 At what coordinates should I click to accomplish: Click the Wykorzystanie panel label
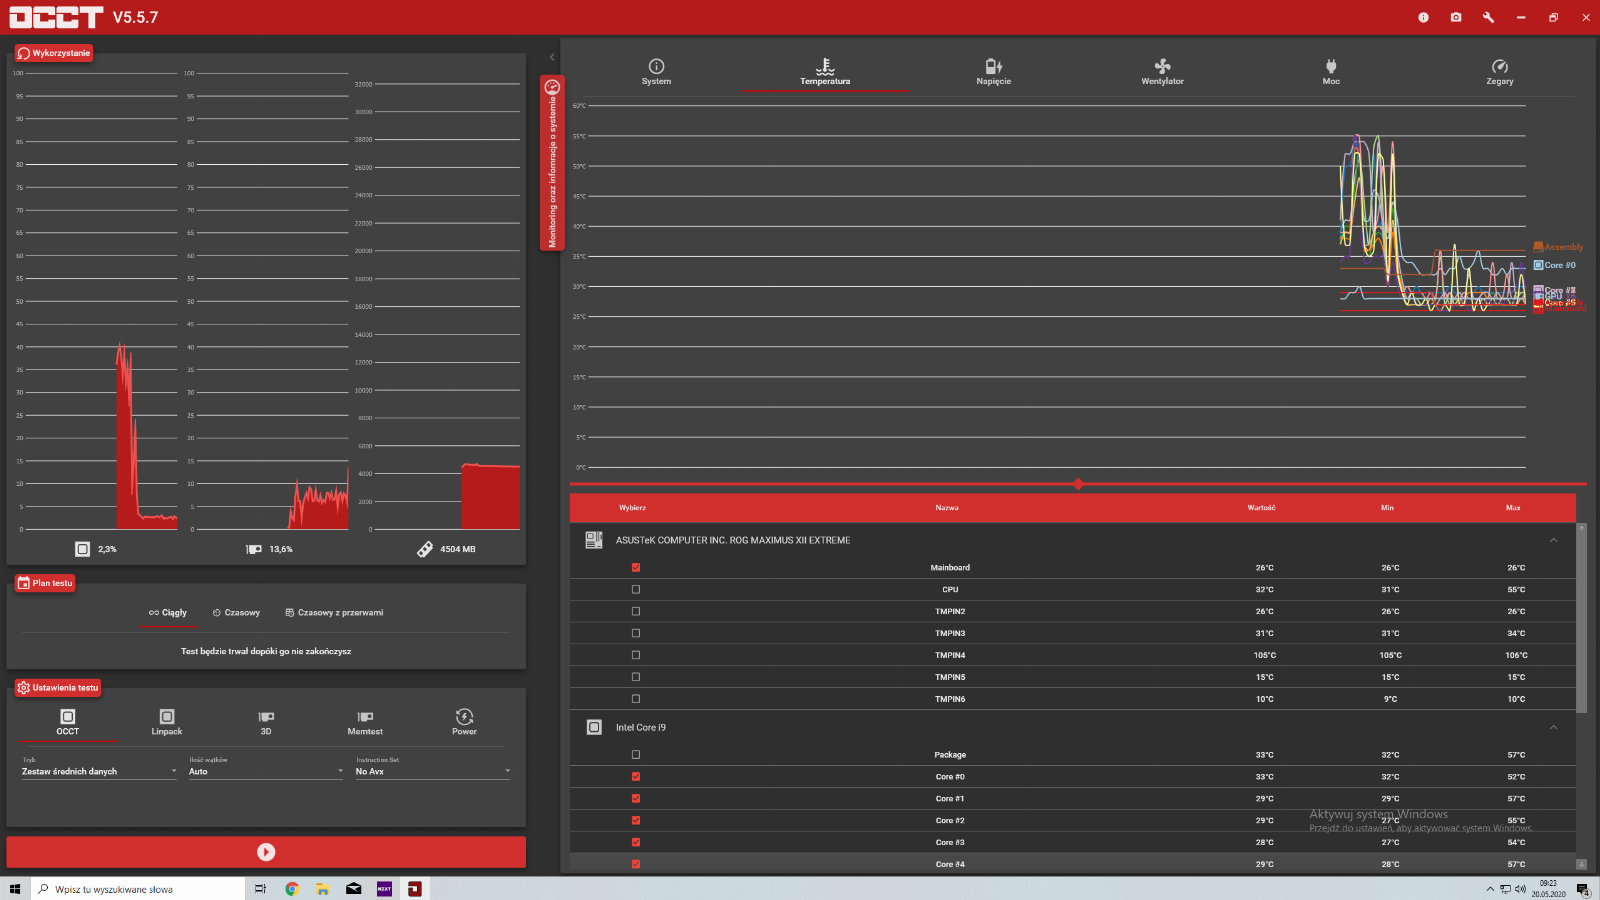tap(54, 53)
